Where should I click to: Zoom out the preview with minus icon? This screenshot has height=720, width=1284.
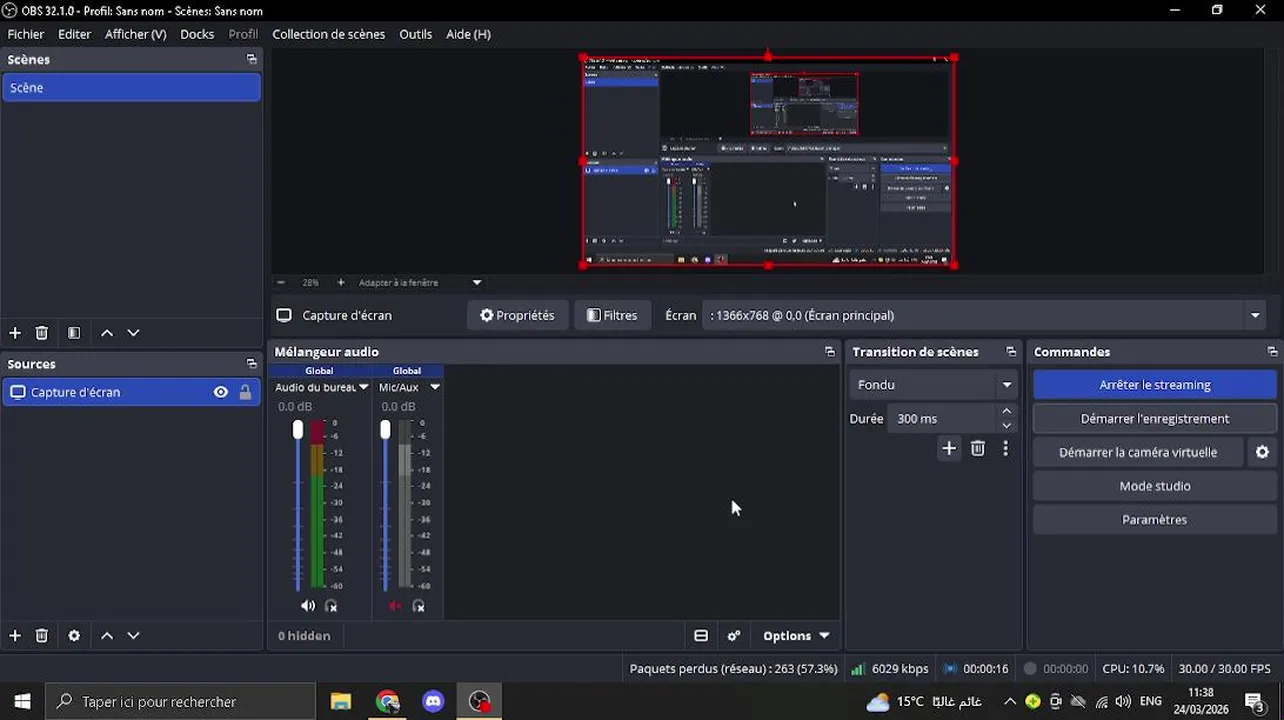tap(281, 283)
